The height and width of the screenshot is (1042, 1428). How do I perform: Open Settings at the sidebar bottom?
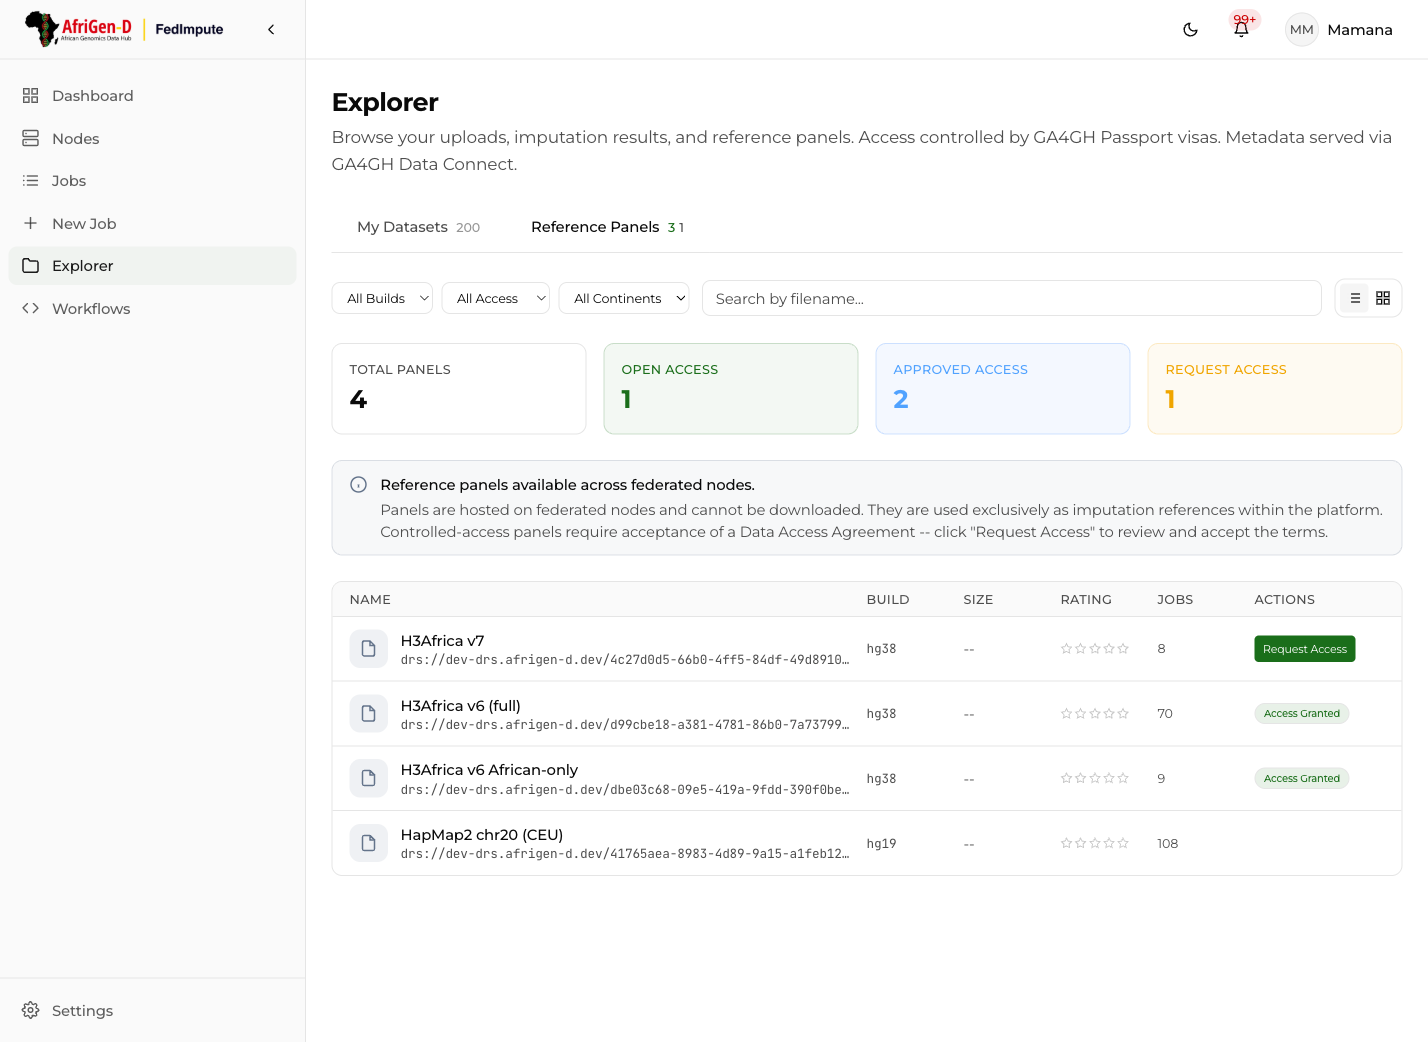(152, 1011)
